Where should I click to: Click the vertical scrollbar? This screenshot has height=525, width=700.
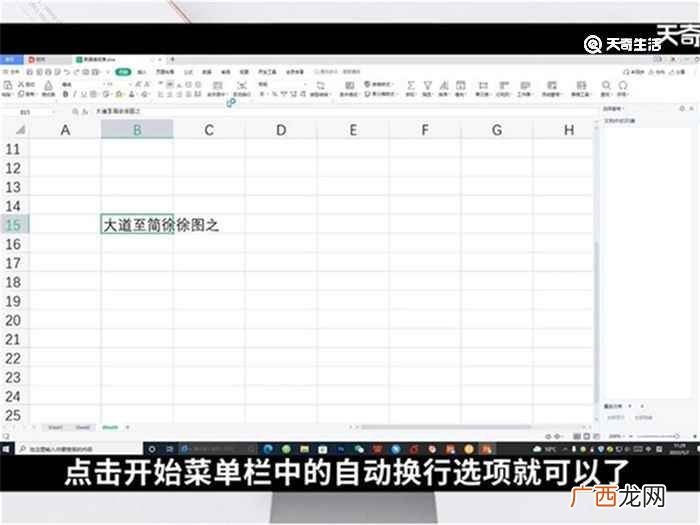[x=597, y=321]
